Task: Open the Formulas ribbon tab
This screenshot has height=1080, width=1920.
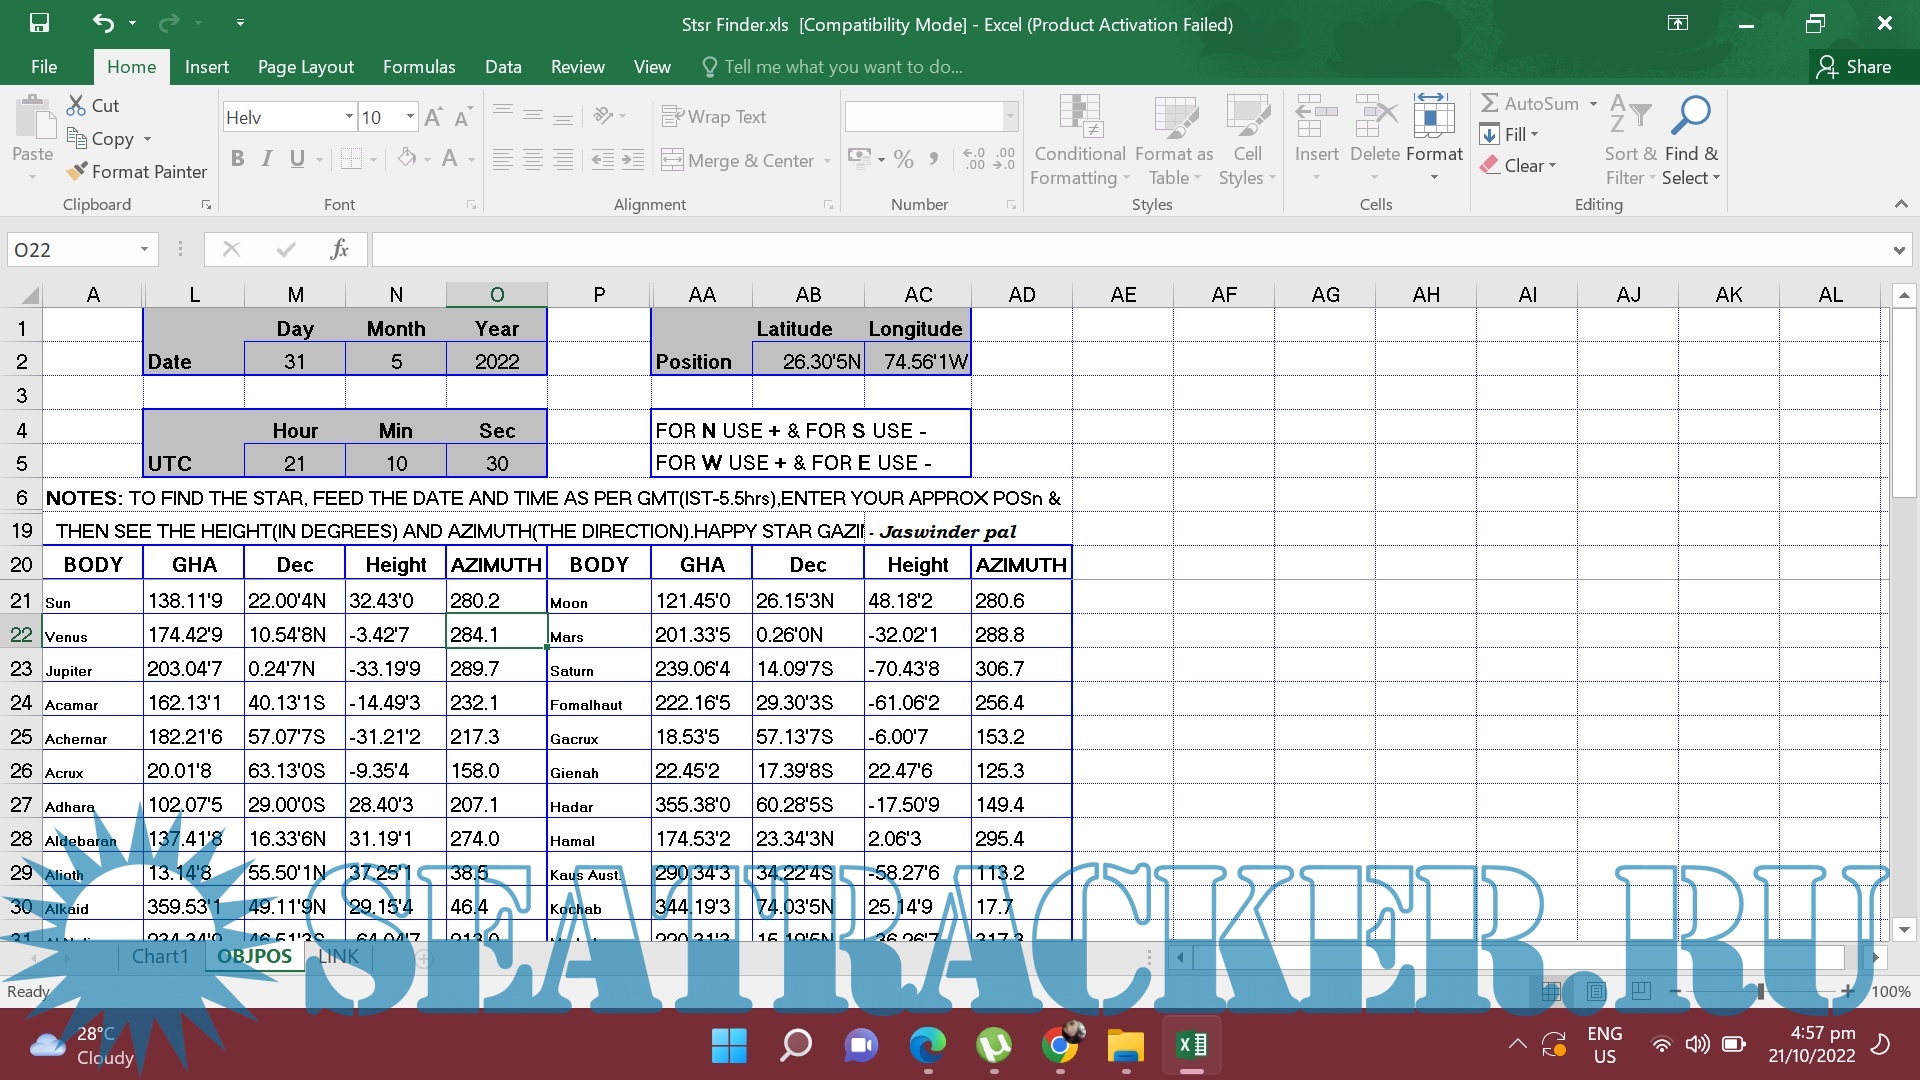Action: click(x=418, y=67)
